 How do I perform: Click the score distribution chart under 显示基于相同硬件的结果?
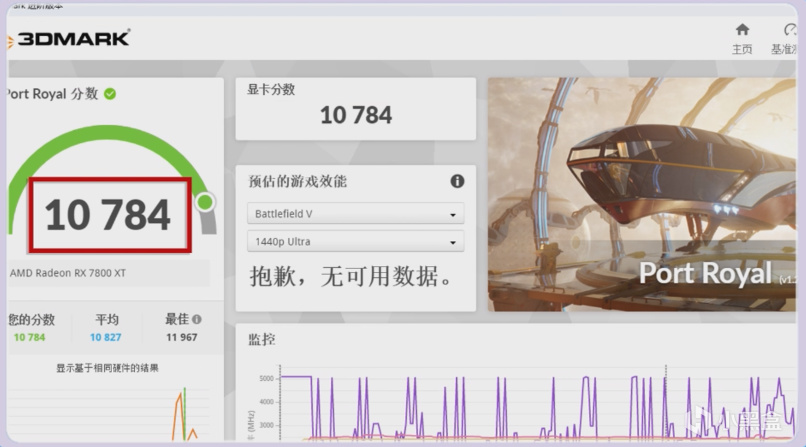tap(108, 414)
